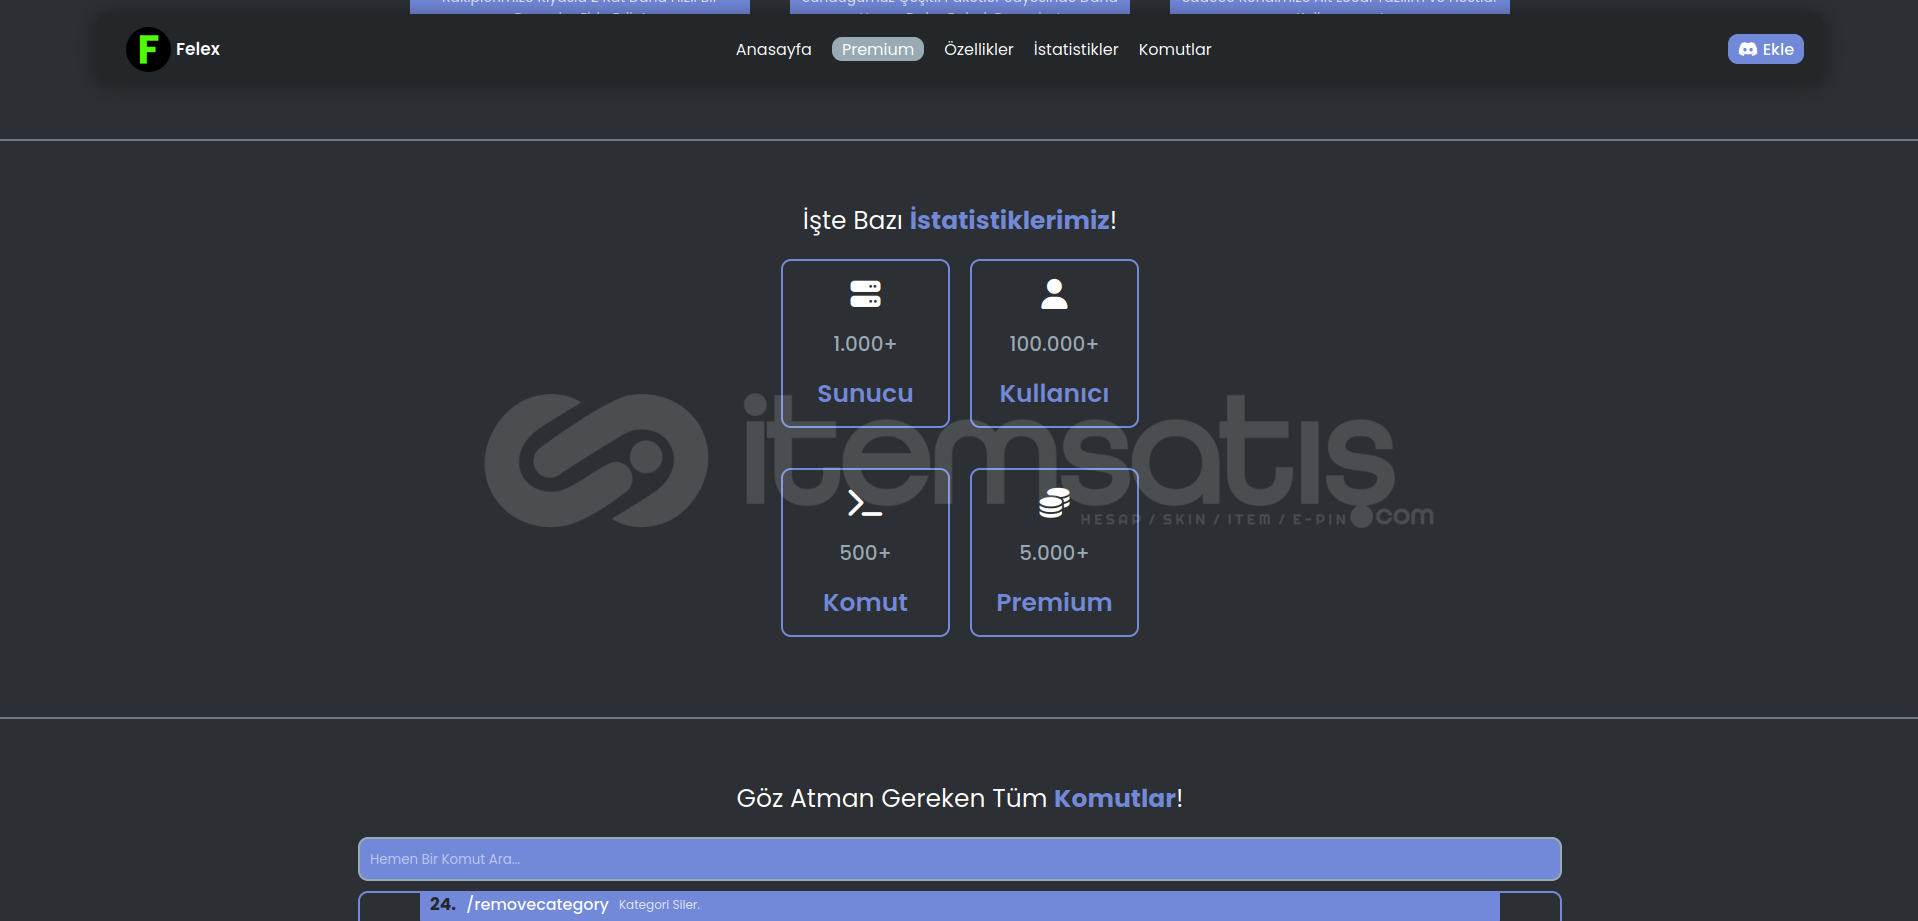The width and height of the screenshot is (1918, 921).
Task: Click the İstatistiklerimiz heading text
Action: (1010, 220)
